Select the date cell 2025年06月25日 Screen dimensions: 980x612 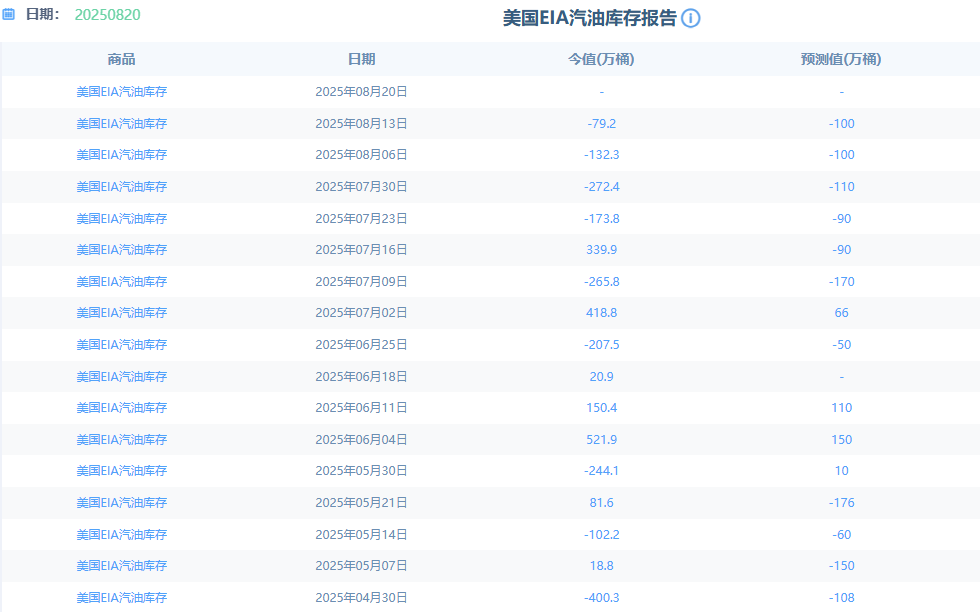click(x=361, y=345)
